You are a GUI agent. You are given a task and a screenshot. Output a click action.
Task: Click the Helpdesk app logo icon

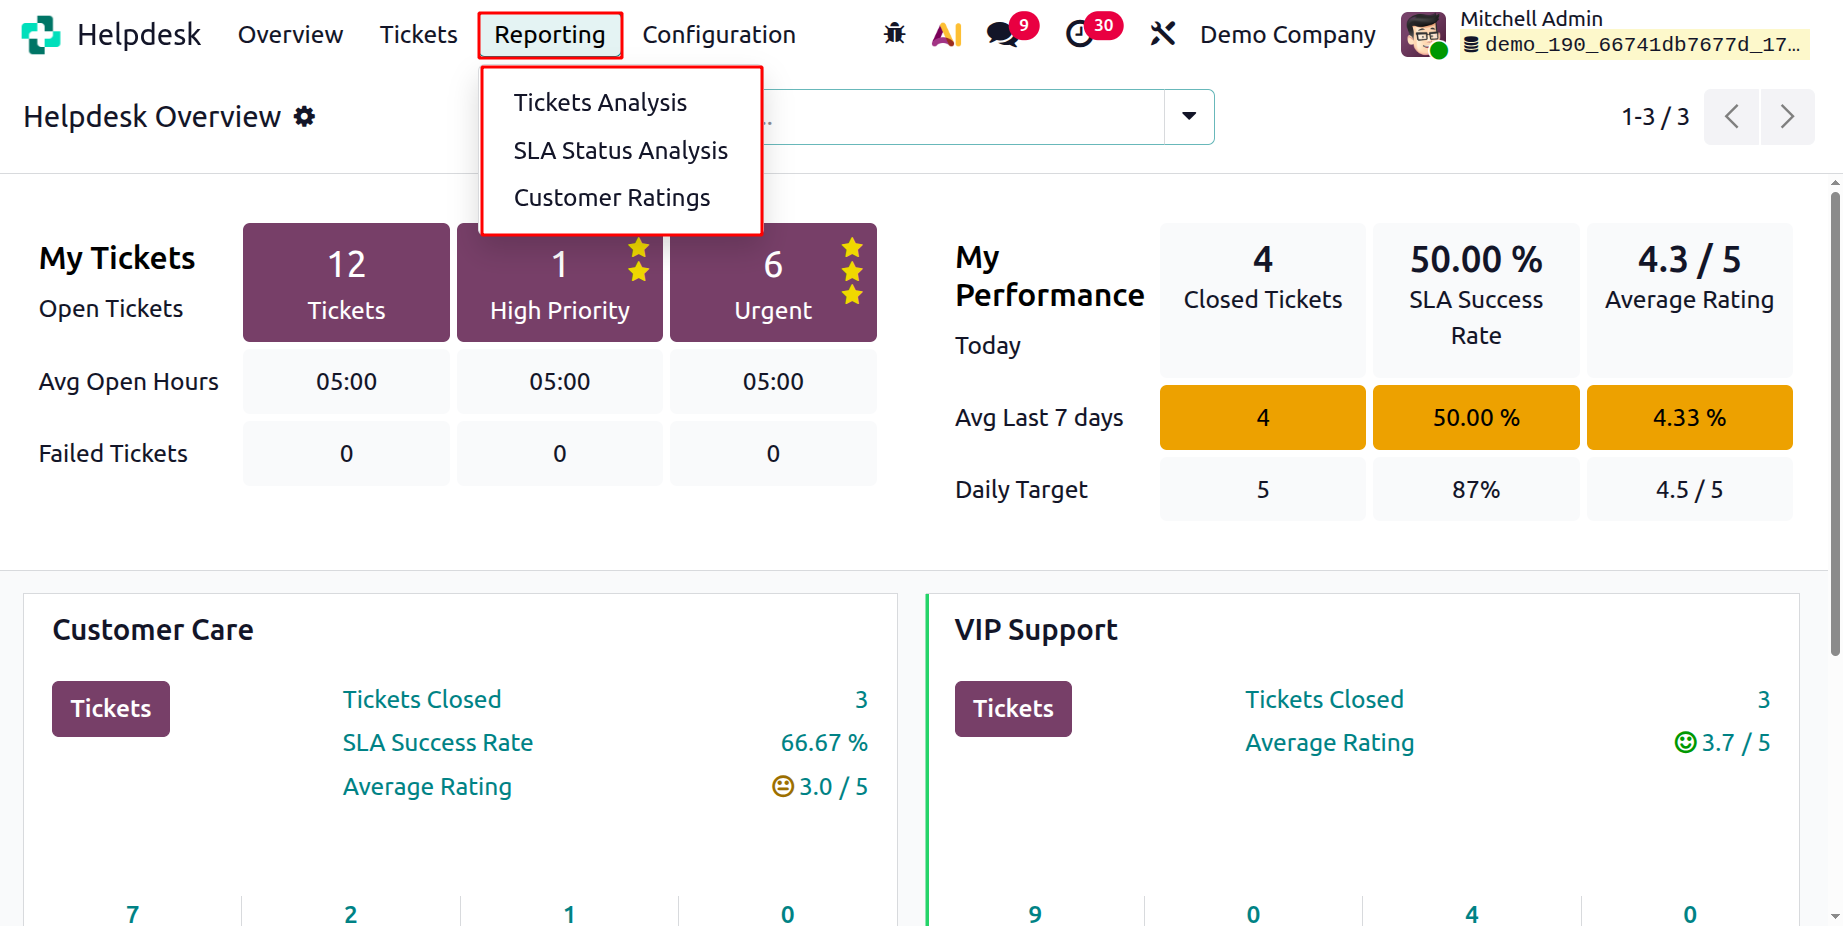click(41, 35)
